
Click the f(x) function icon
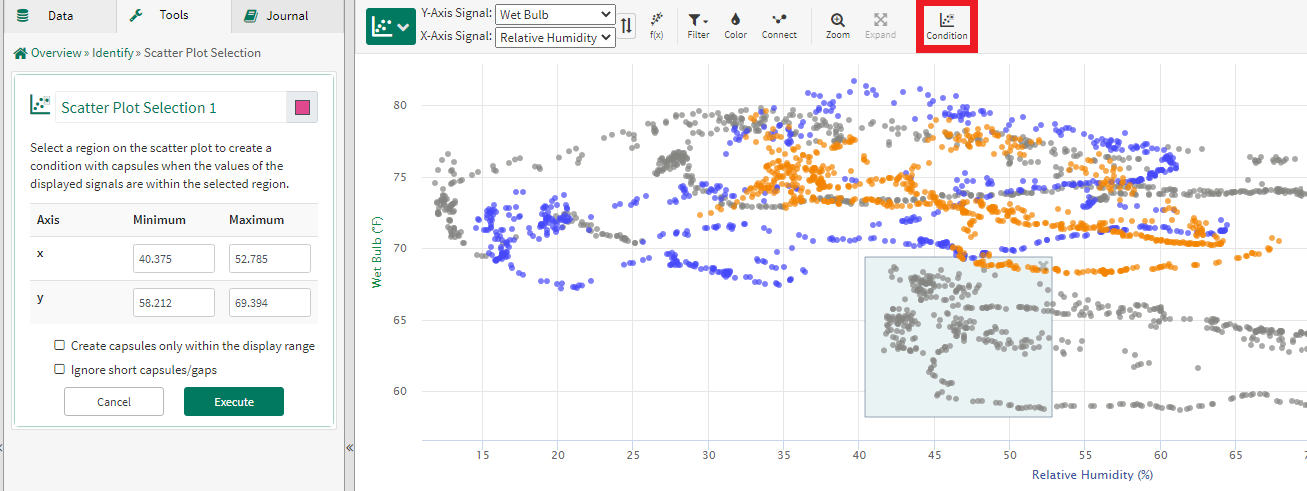(x=657, y=26)
